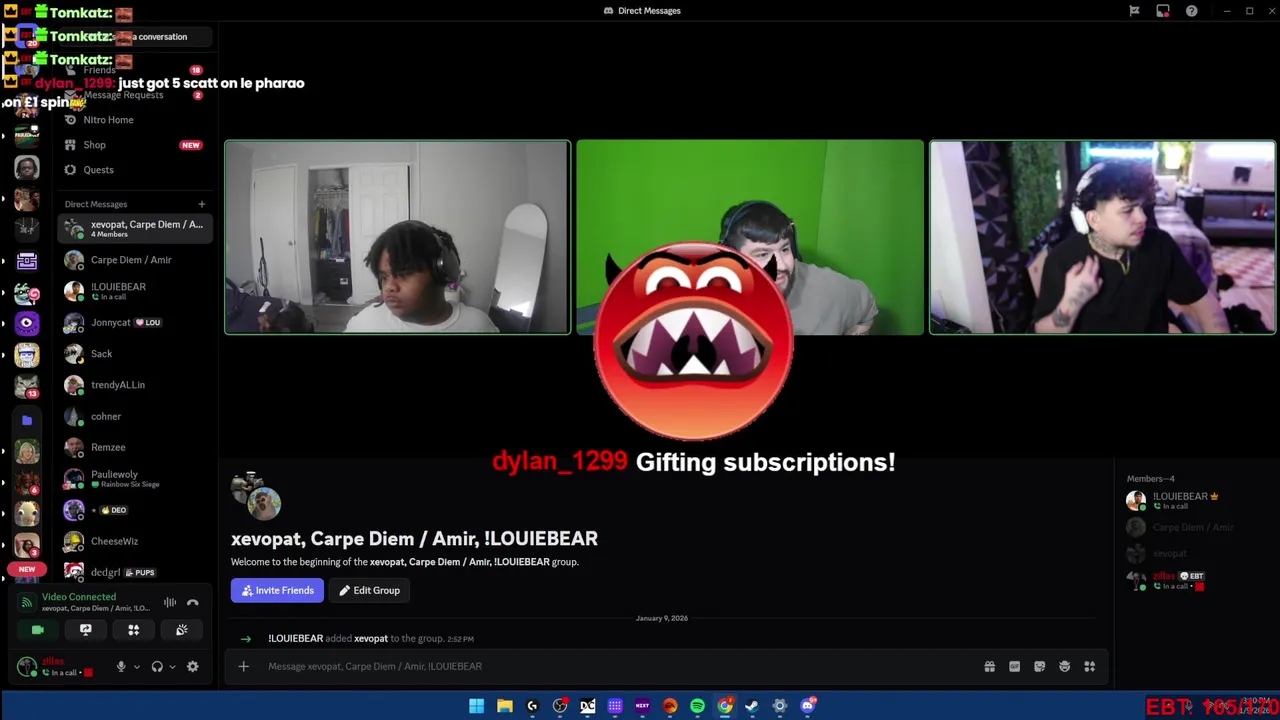Open Steam from taskbar

[x=752, y=706]
